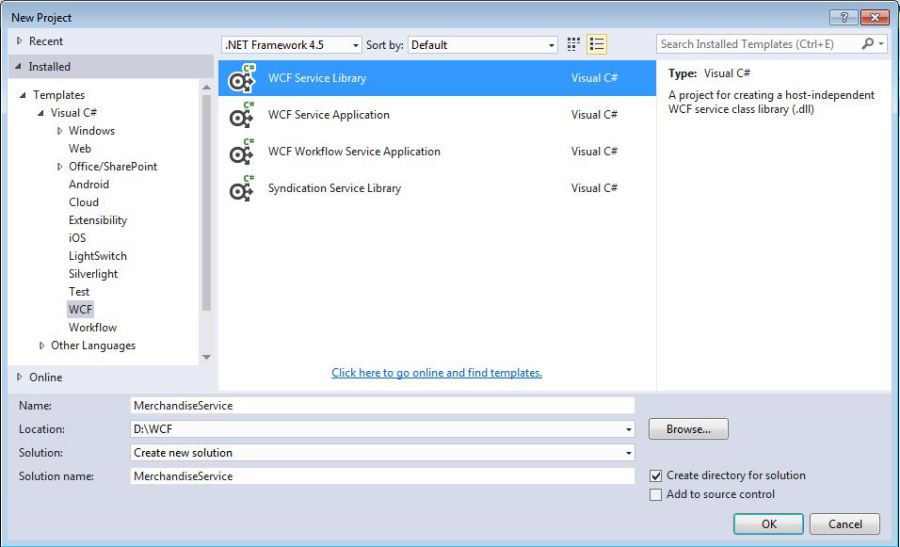Switch to medium icons list view

coord(597,44)
